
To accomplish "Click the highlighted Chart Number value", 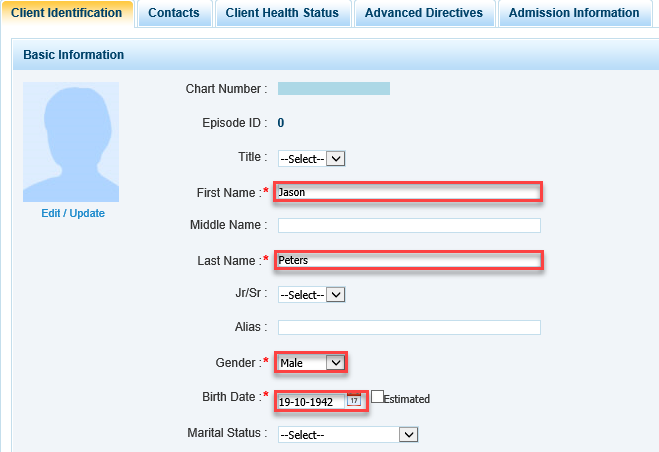I will tap(333, 89).
